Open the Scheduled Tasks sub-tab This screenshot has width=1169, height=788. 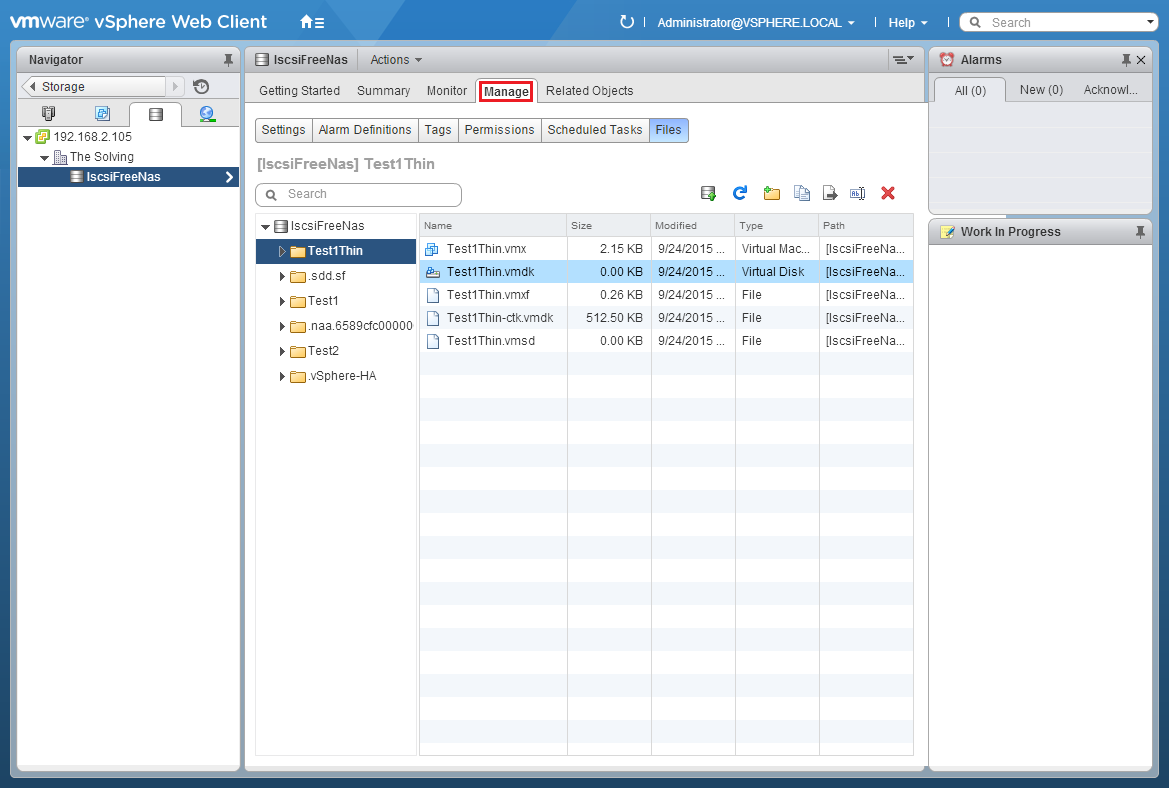click(x=594, y=130)
